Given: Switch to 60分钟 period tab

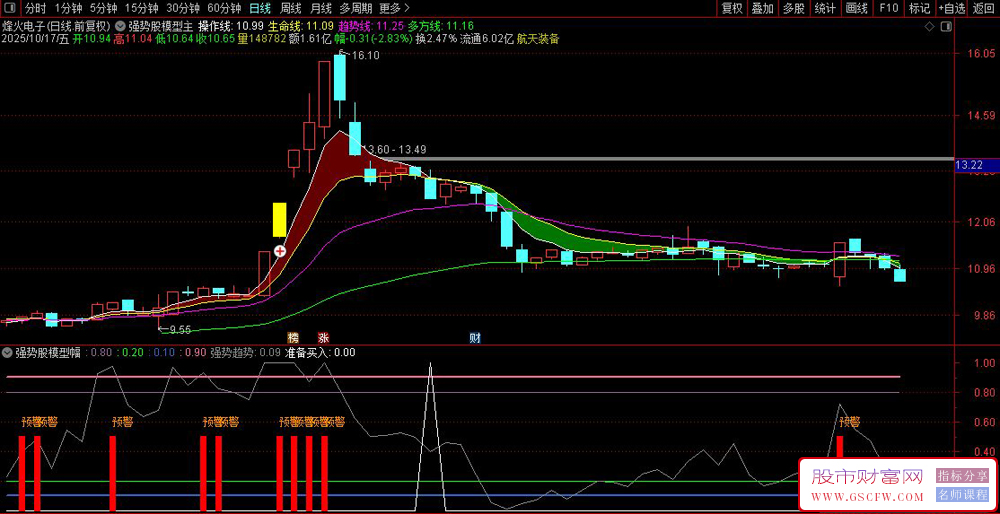Looking at the screenshot, I should click(x=224, y=8).
